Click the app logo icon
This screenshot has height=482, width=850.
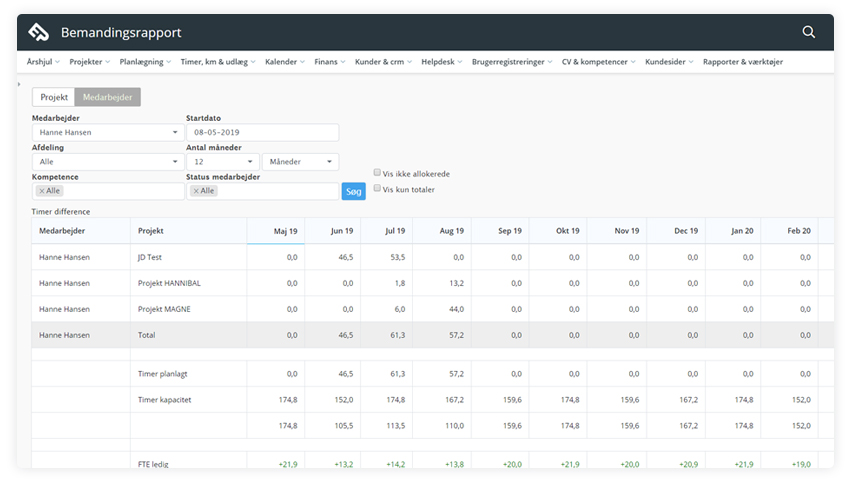(38, 32)
